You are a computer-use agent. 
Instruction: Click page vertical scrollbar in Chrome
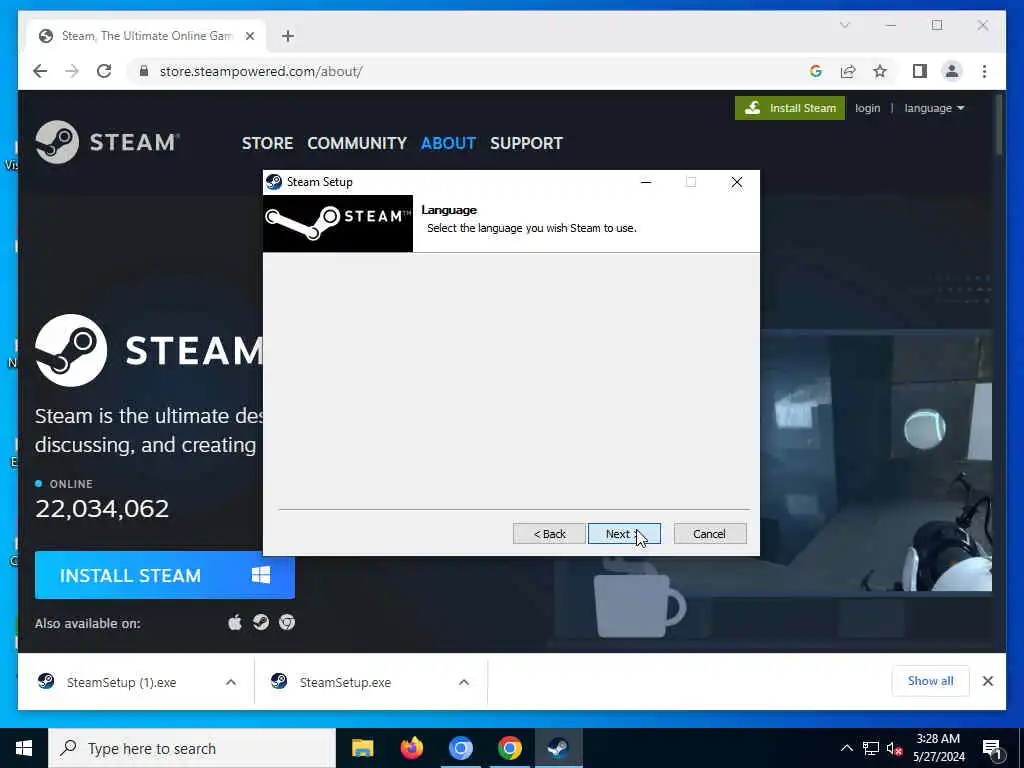[999, 125]
